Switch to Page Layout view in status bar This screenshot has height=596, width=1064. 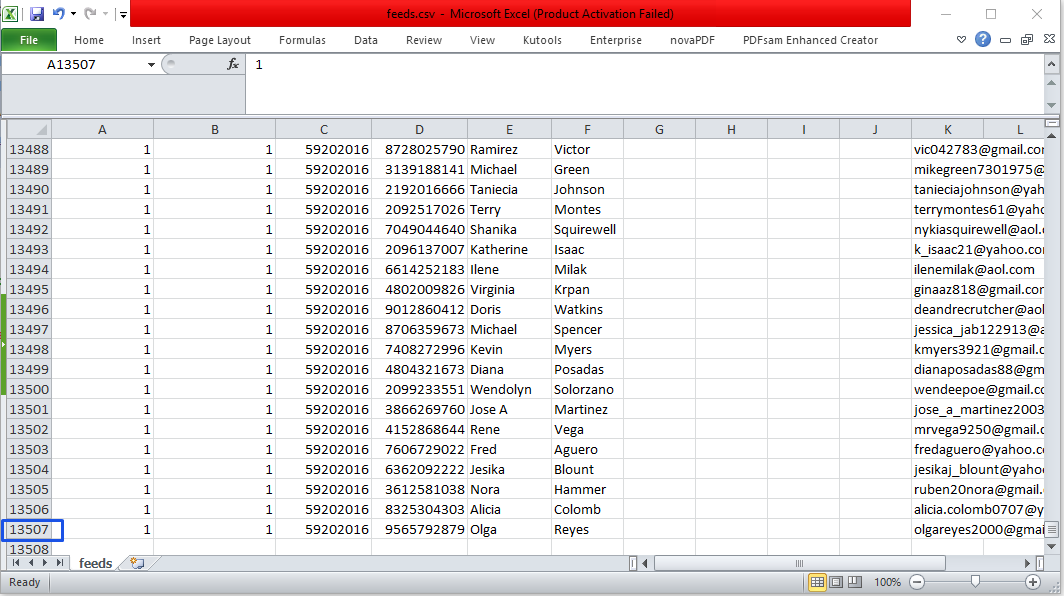click(836, 582)
